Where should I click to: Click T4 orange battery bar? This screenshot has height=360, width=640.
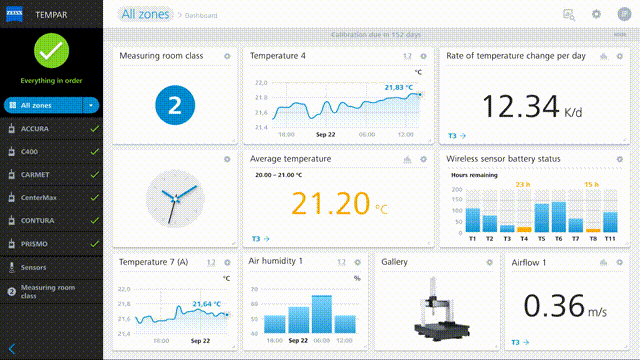[524, 229]
